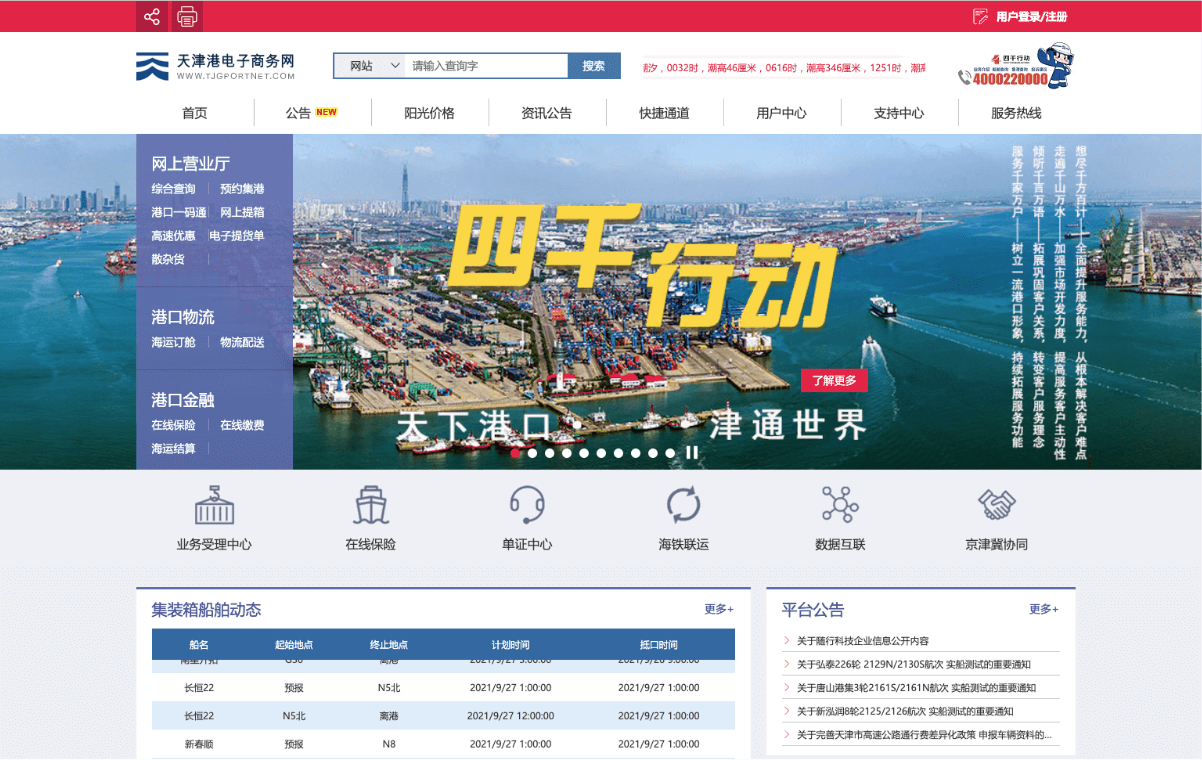Image resolution: width=1202 pixels, height=760 pixels.
Task: Open the 在线保险 ship icon
Action: pos(371,505)
